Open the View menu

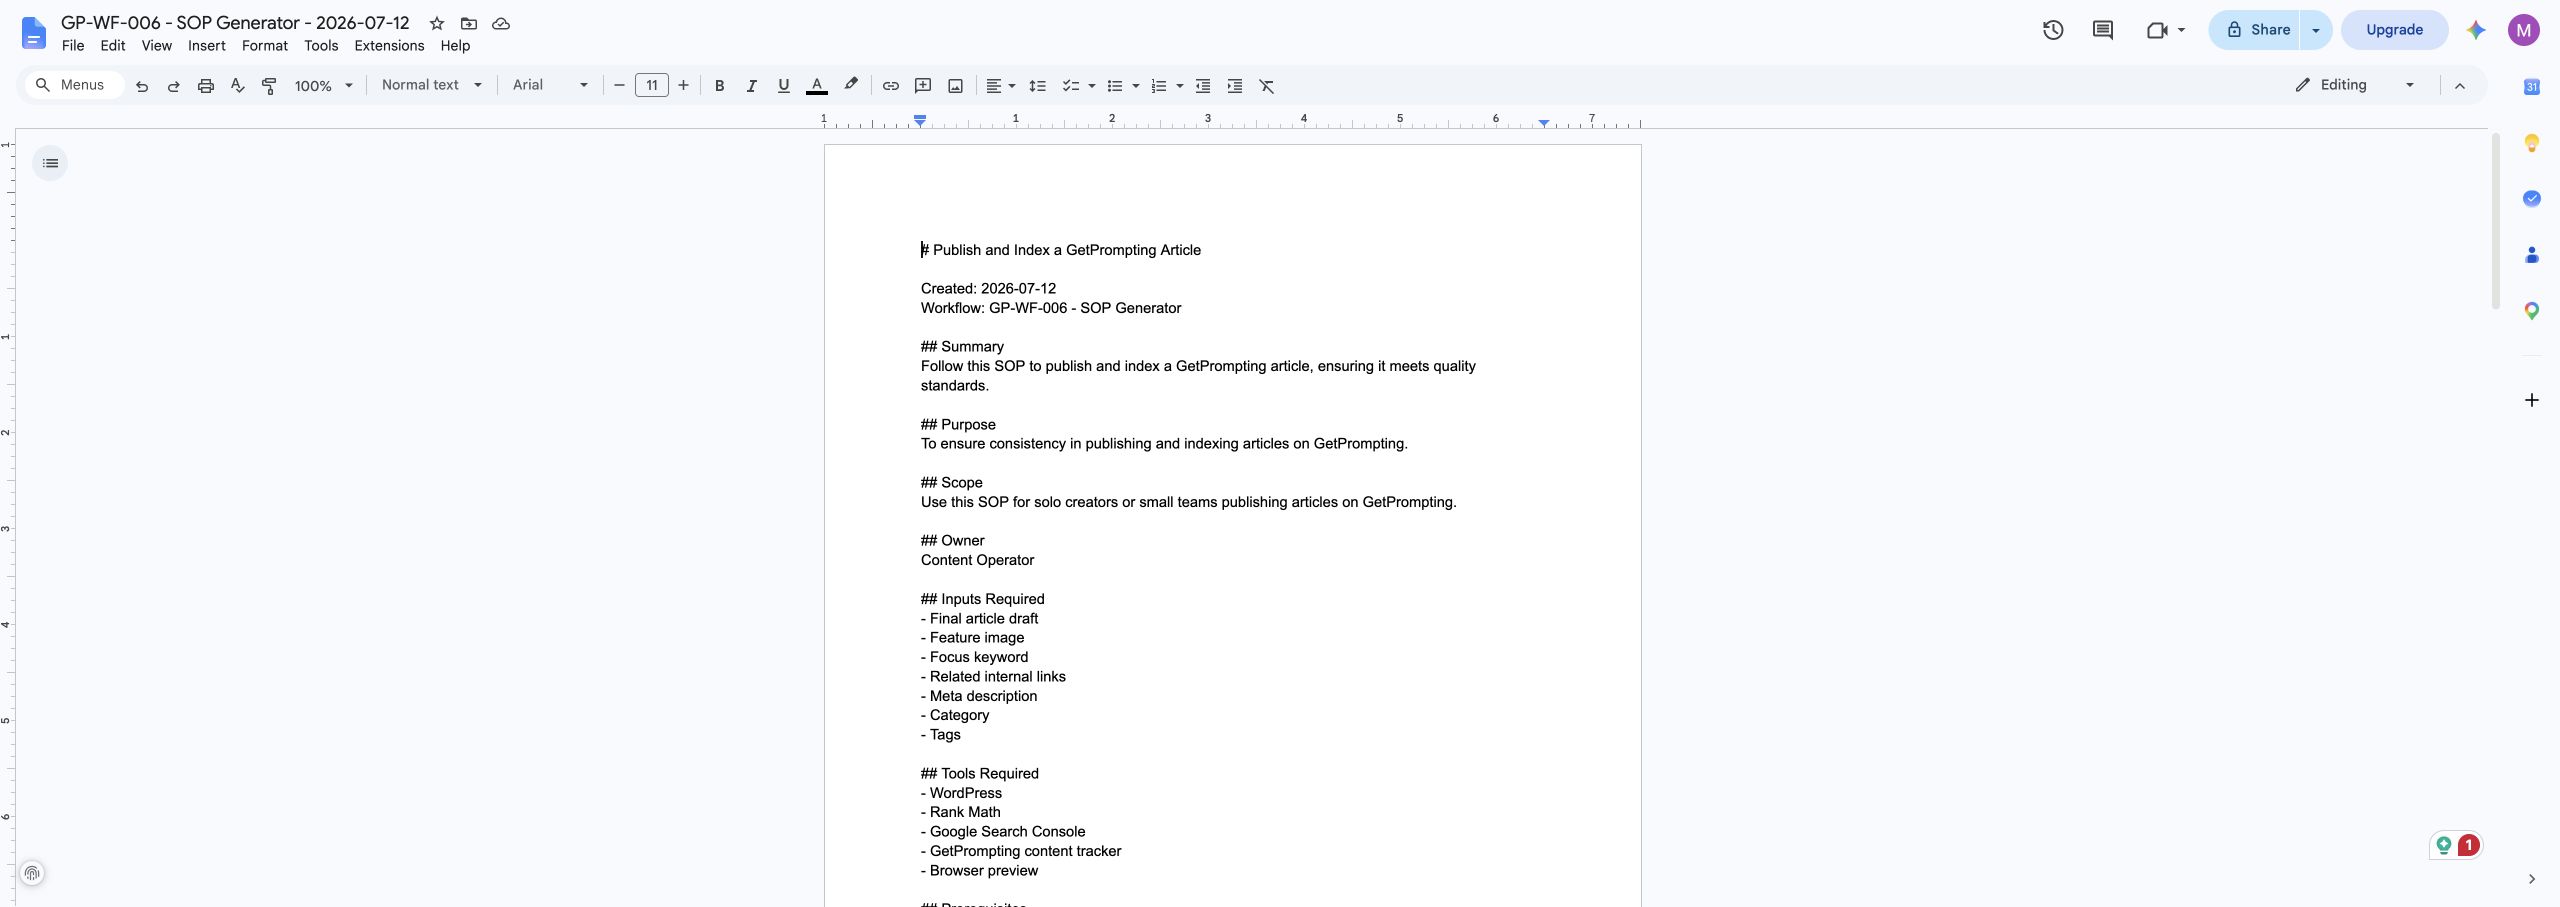[156, 46]
